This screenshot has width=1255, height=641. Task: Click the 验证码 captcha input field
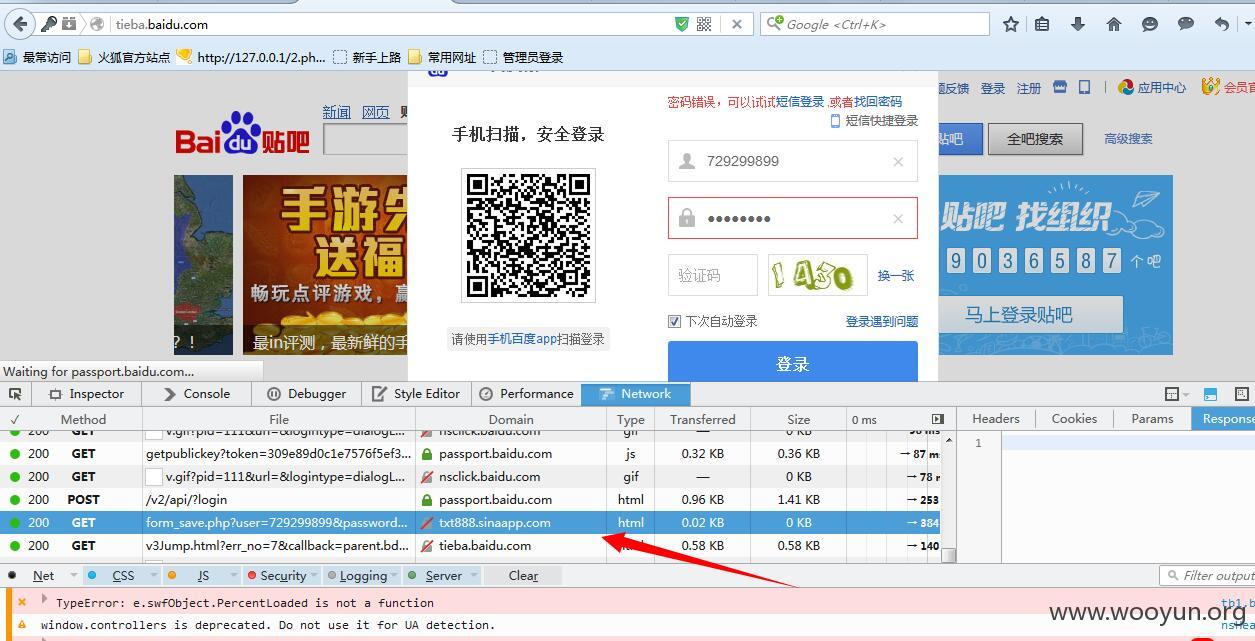713,275
